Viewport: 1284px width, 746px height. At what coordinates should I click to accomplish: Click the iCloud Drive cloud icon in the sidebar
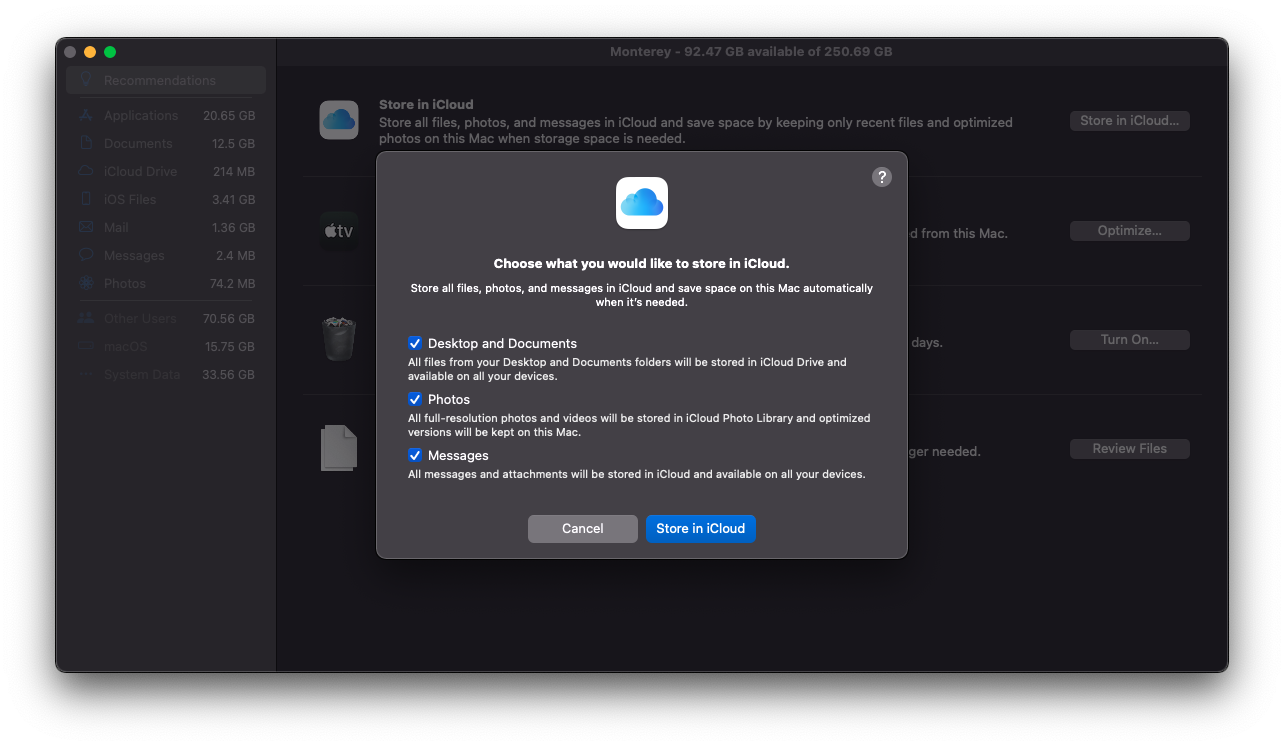coord(86,171)
